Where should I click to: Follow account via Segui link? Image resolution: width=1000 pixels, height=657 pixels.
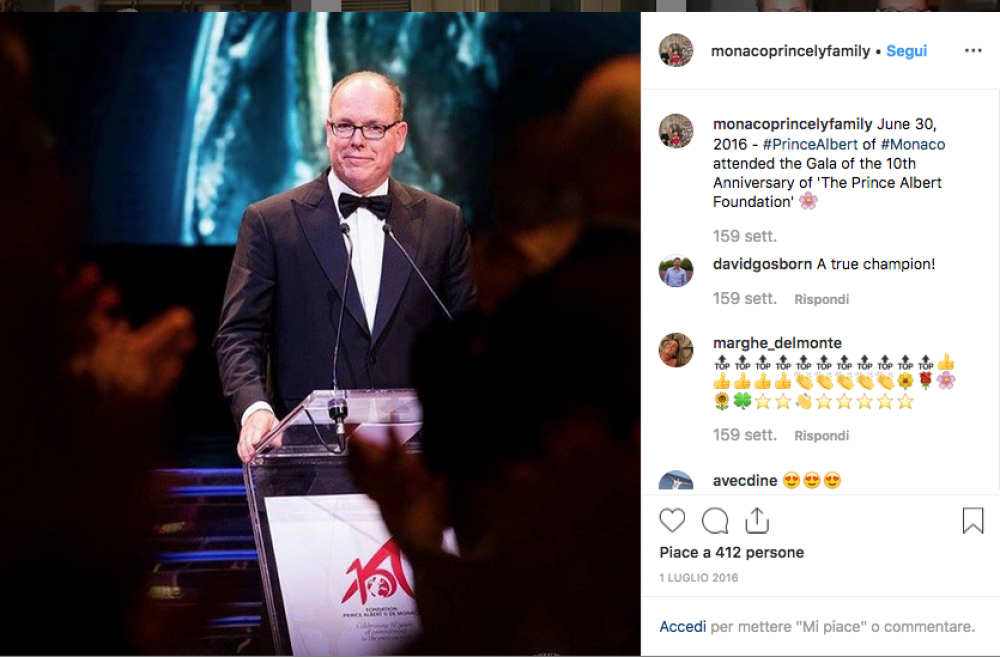pyautogui.click(x=906, y=51)
